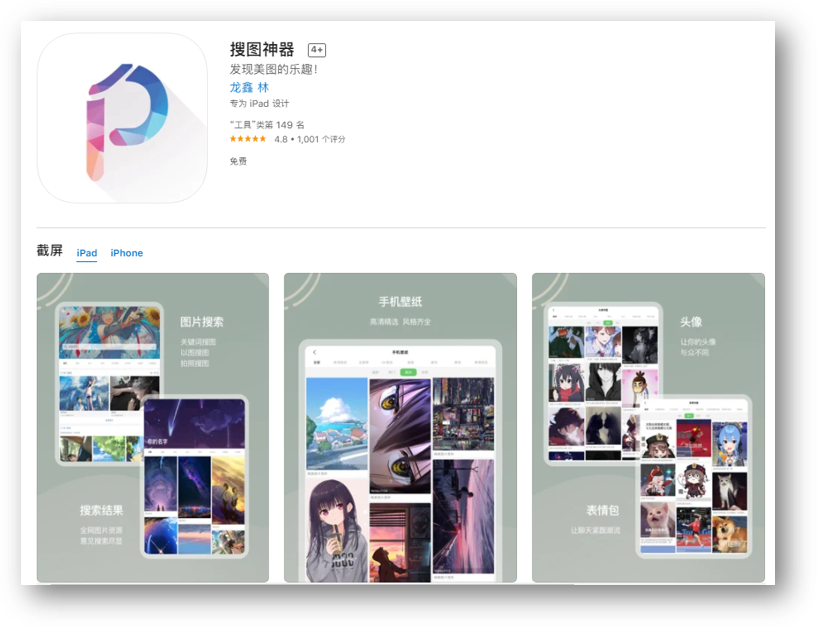Click the 搜索结果 caption in the first screenshot
Screen dimensions: 817x627
[x=102, y=510]
